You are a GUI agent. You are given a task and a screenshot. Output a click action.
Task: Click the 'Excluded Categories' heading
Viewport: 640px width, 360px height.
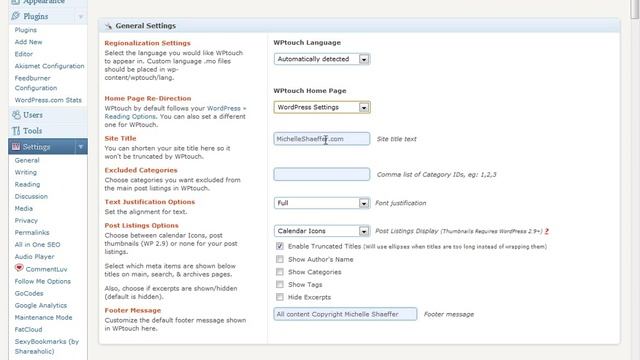click(141, 170)
